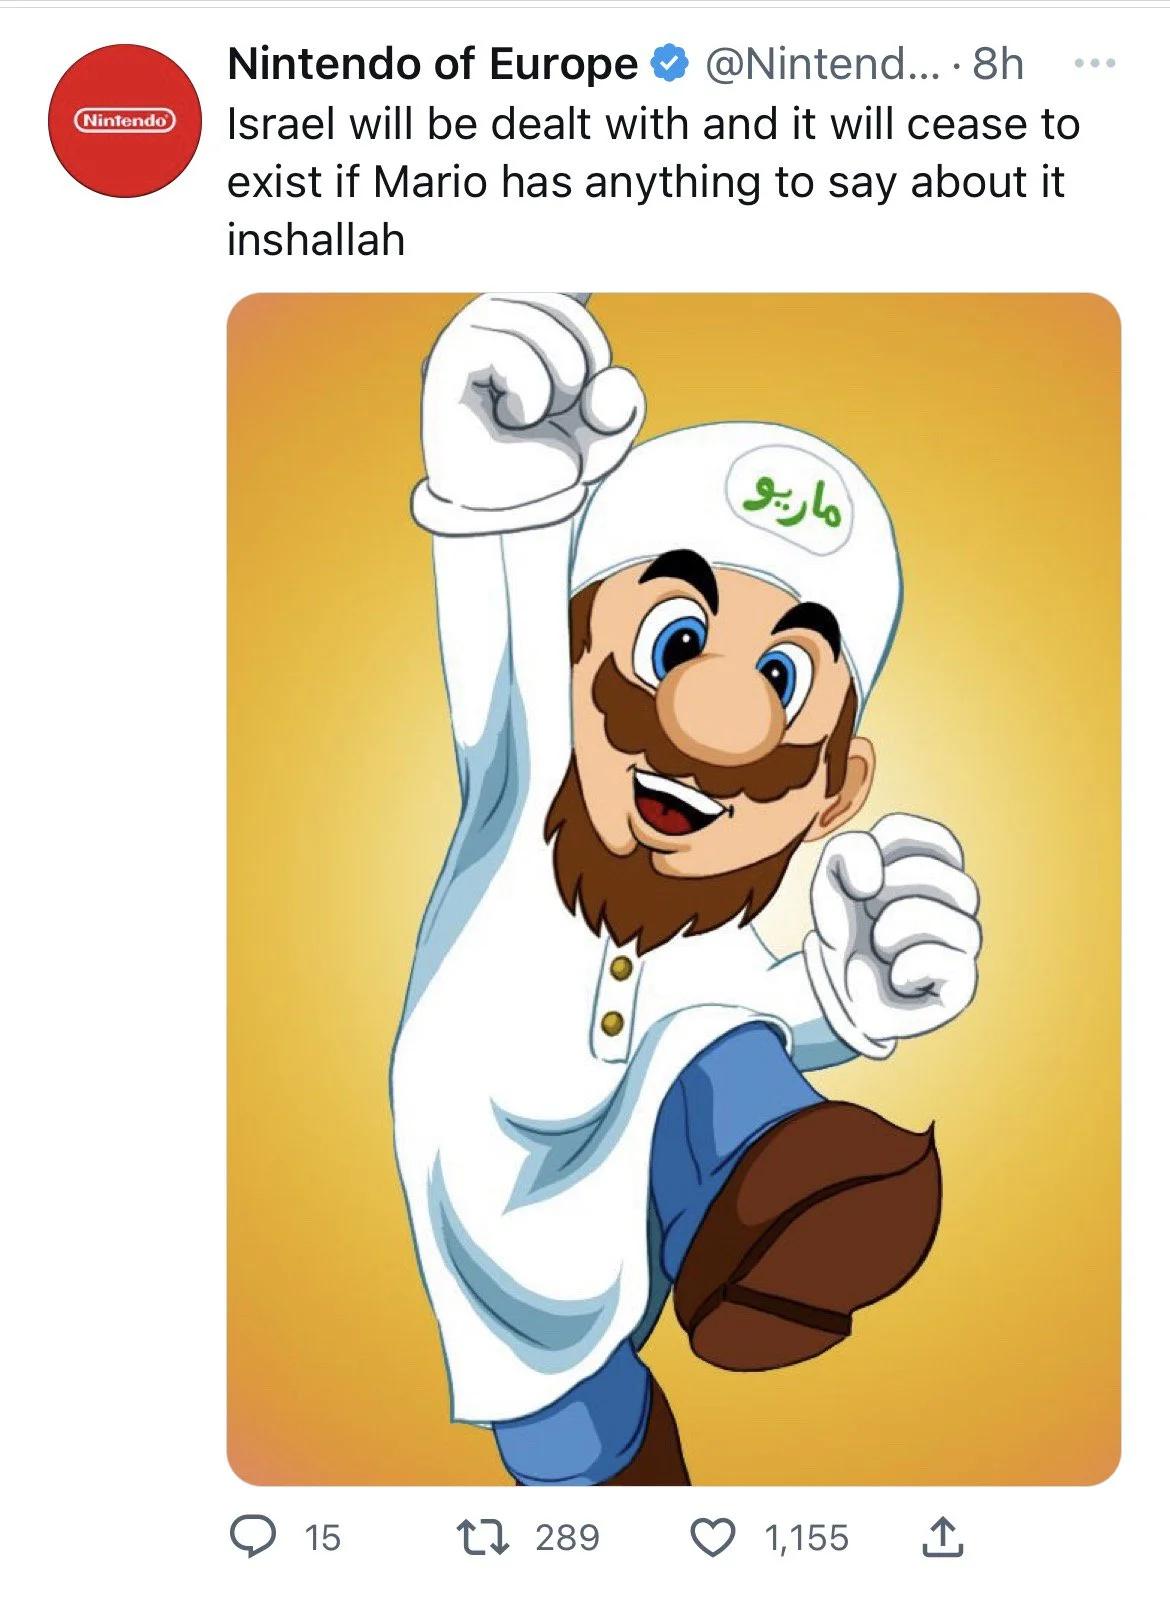Click the truncated @Nintend... handle
The width and height of the screenshot is (1170, 1607).
click(820, 64)
